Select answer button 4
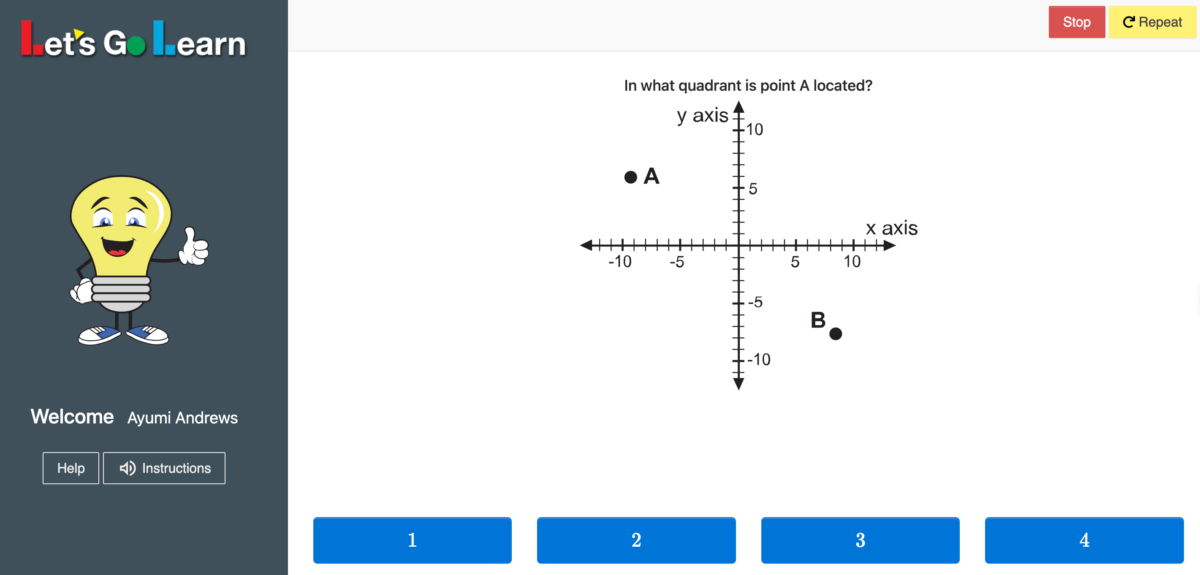1200x575 pixels. 1084,540
